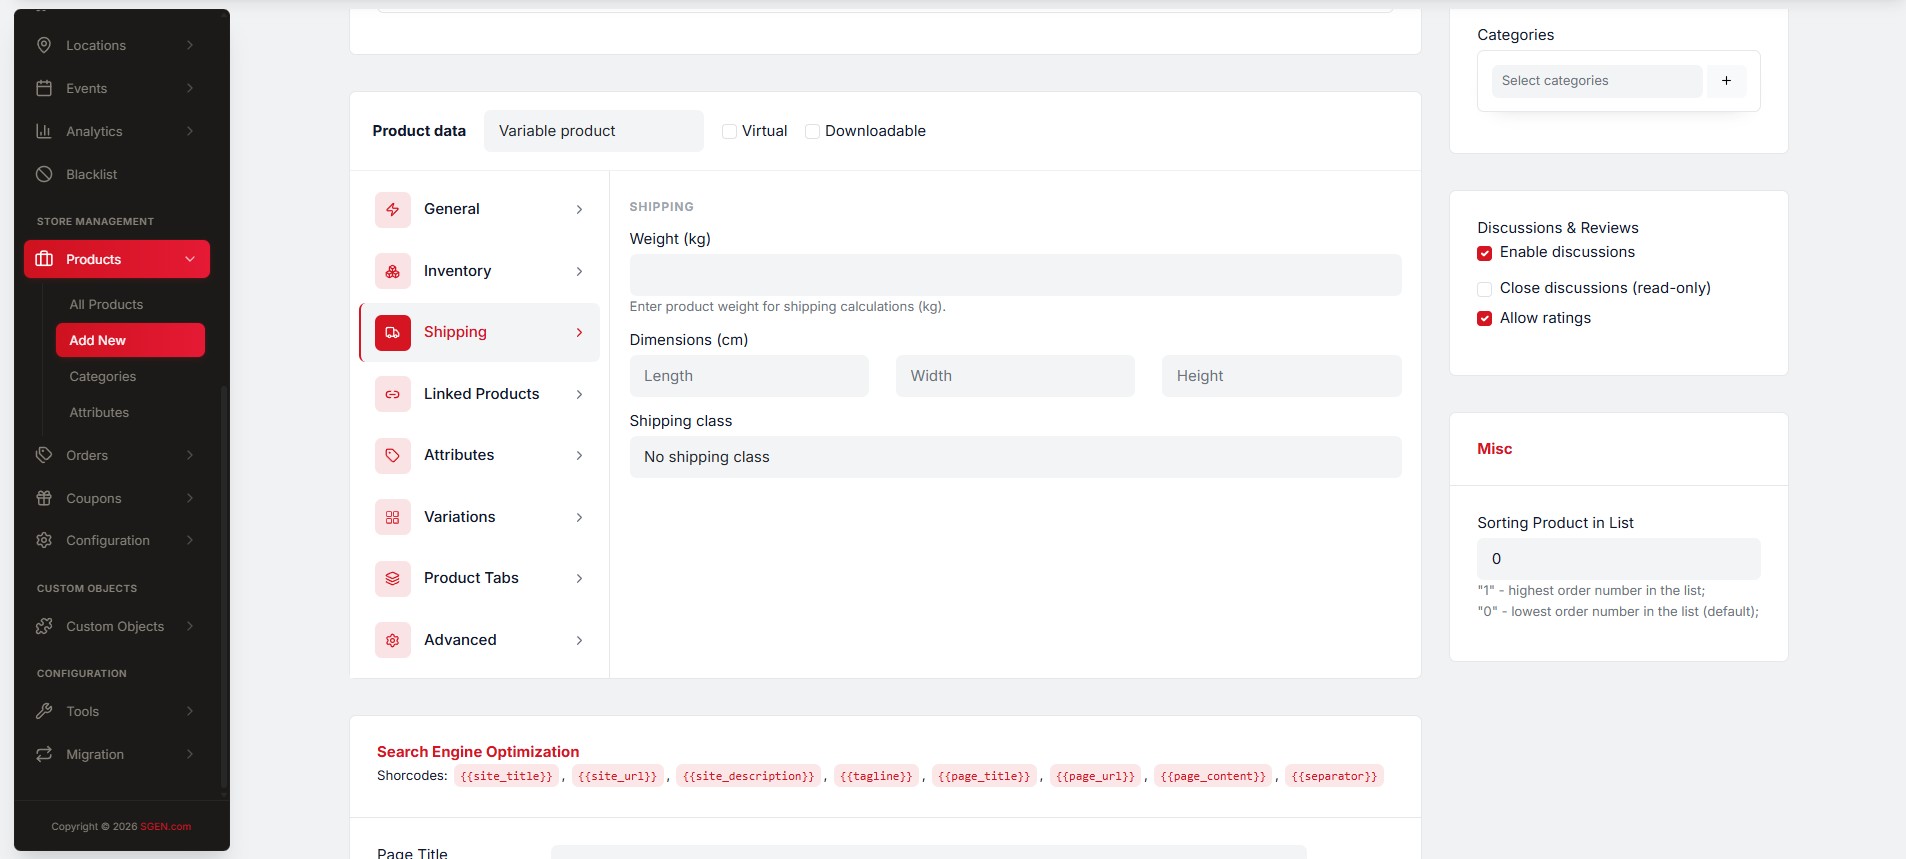
Task: Select Add New submenu item
Action: pyautogui.click(x=130, y=340)
